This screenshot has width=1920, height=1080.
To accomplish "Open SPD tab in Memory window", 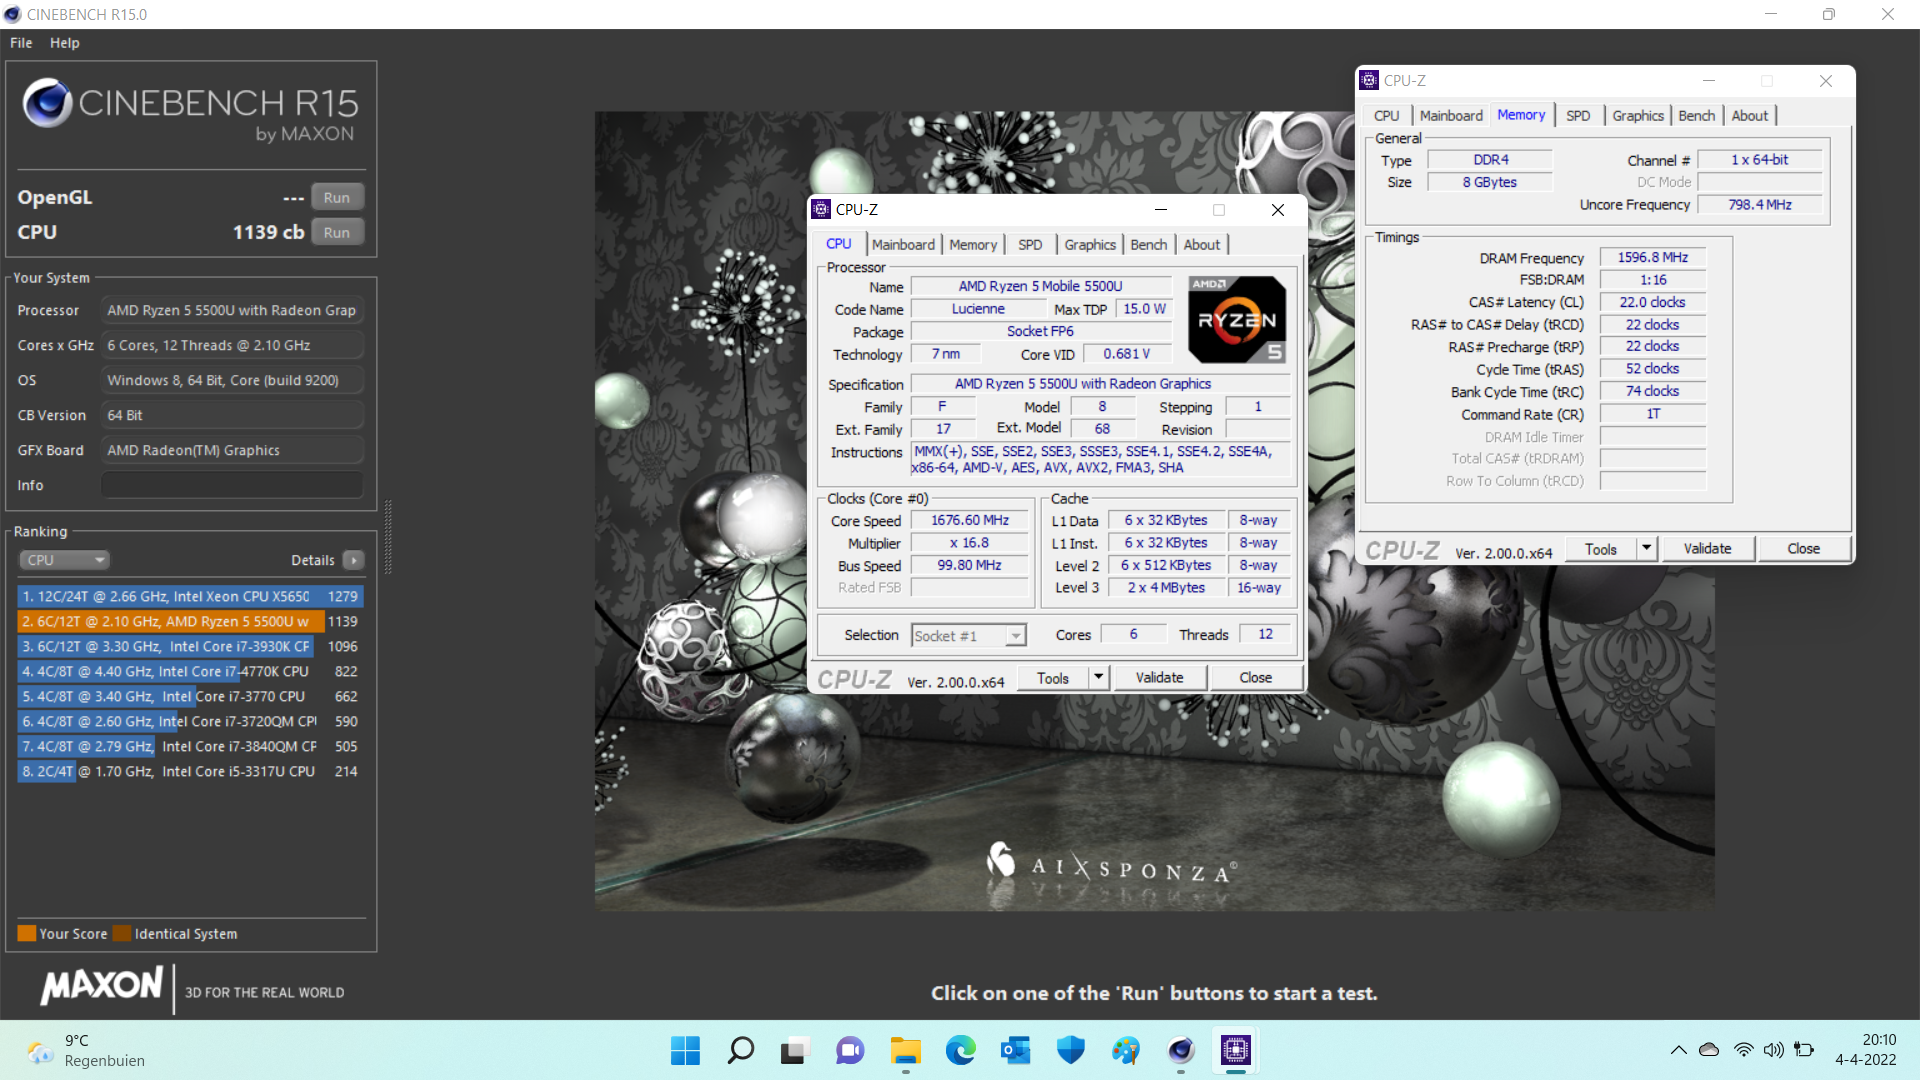I will tap(1578, 116).
